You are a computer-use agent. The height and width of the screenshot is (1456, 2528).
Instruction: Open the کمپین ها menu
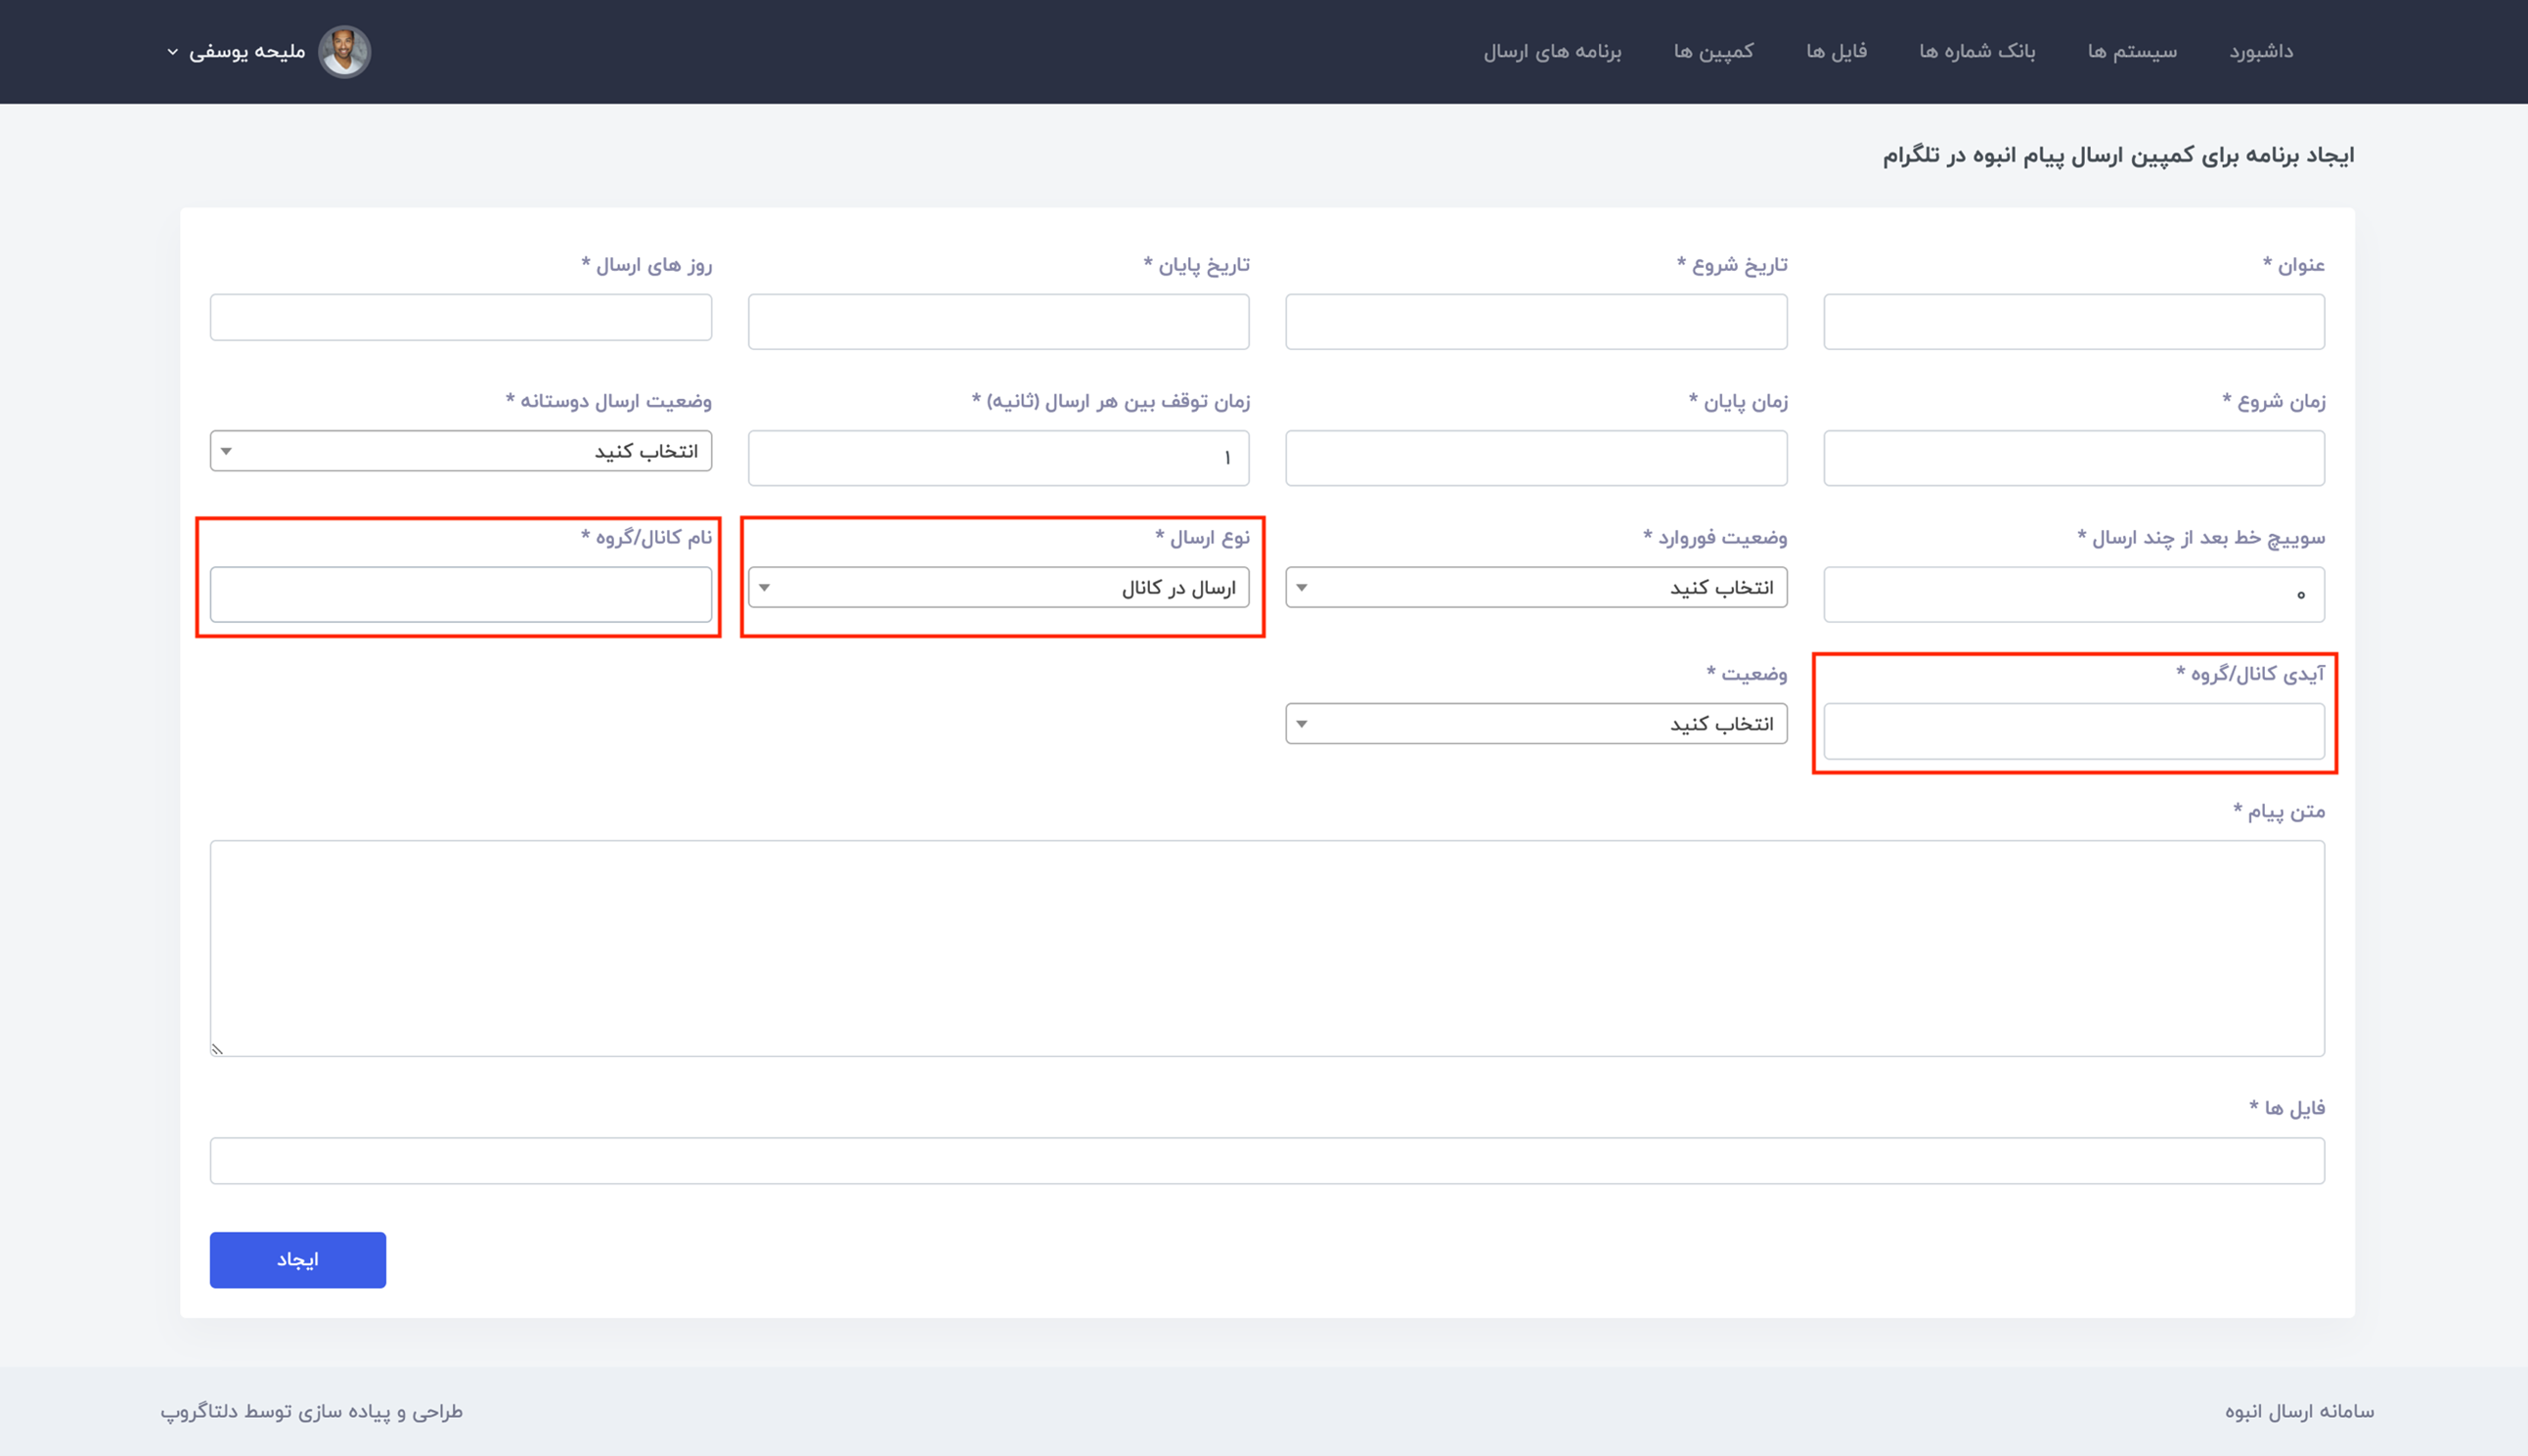[x=1713, y=50]
